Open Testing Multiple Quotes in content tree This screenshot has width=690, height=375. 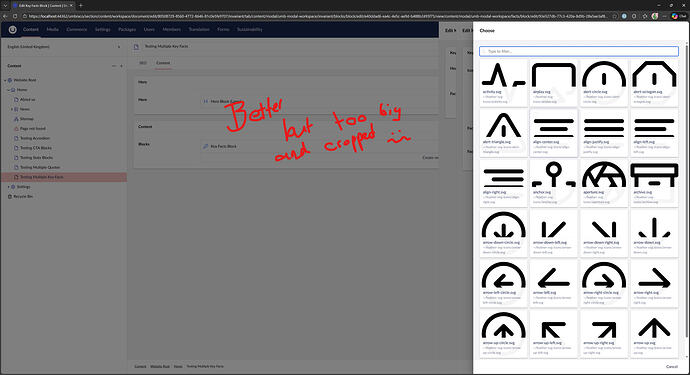(40, 167)
